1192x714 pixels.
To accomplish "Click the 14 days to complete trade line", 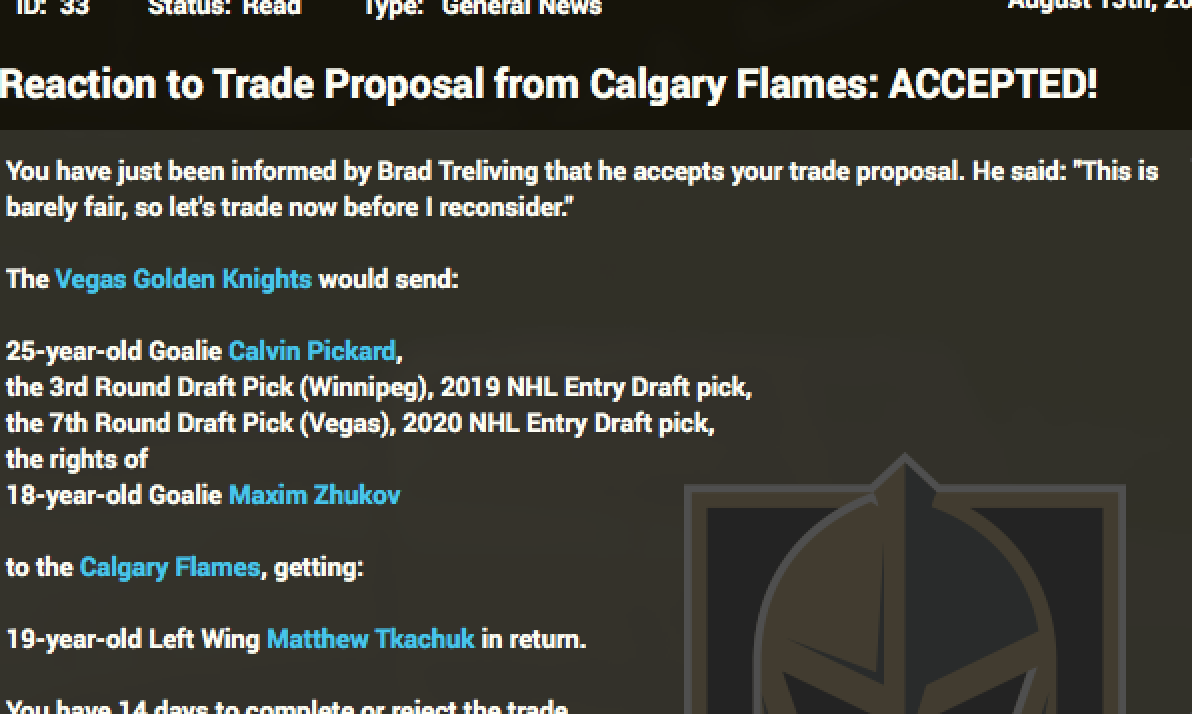I will (x=287, y=707).
